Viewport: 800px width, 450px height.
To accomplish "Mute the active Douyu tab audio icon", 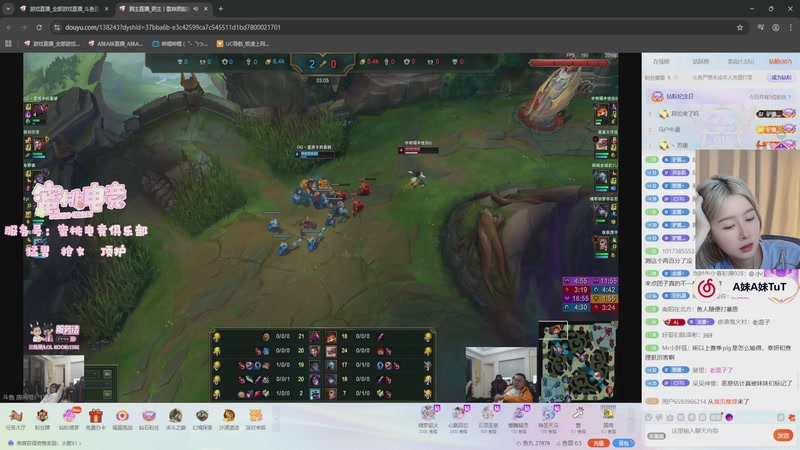I will coord(196,9).
